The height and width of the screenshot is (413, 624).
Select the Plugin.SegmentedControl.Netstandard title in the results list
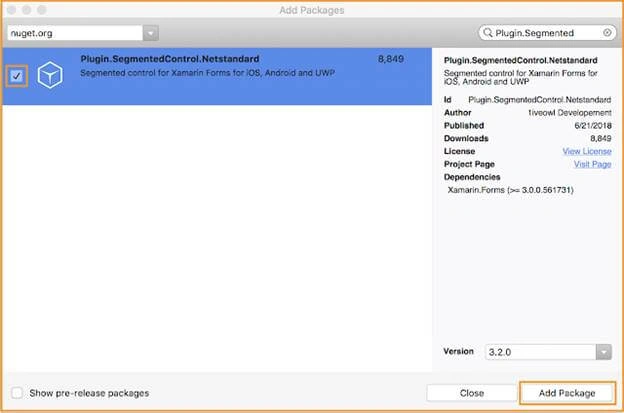click(170, 59)
